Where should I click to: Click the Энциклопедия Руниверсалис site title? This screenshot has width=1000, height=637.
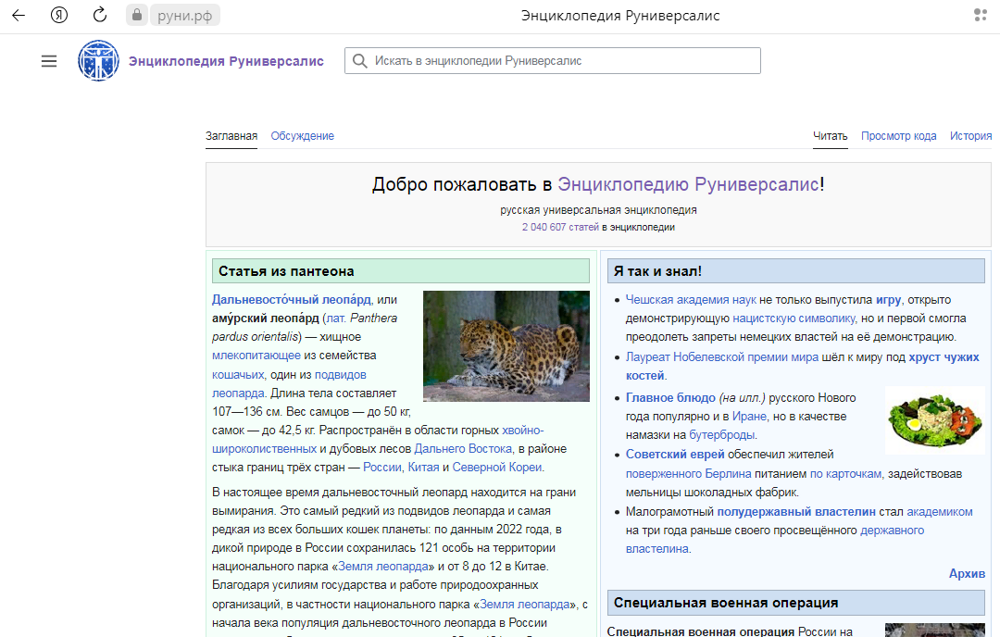click(226, 61)
